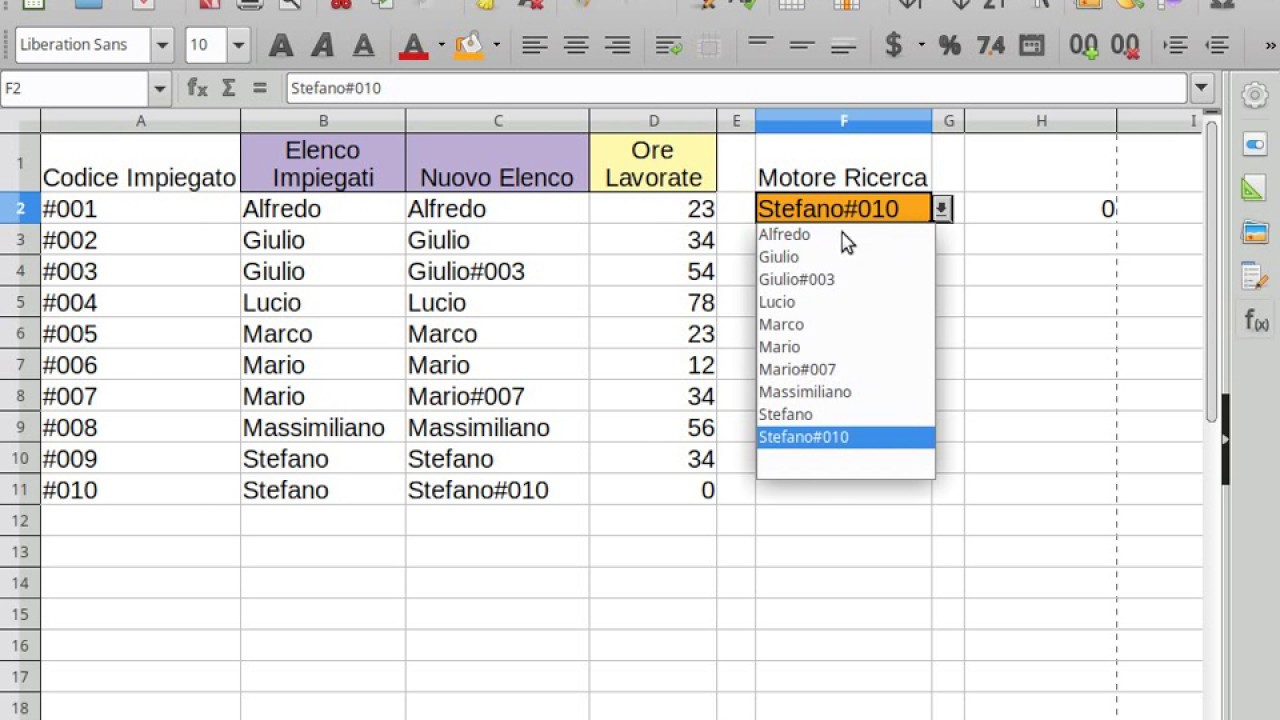
Task: Center cell content vertically
Action: (x=802, y=45)
